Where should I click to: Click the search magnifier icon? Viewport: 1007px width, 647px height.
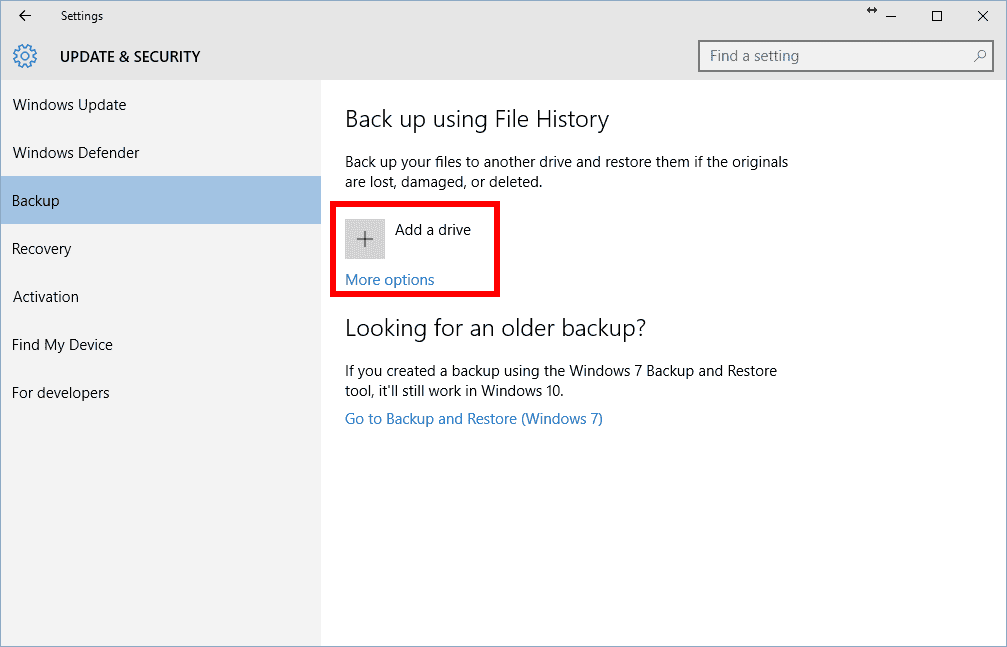979,57
